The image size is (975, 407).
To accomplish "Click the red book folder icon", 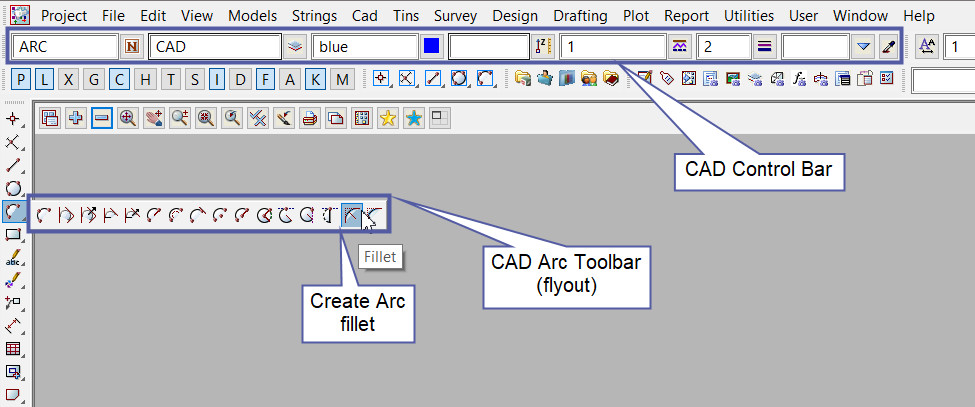I will pyautogui.click(x=611, y=79).
